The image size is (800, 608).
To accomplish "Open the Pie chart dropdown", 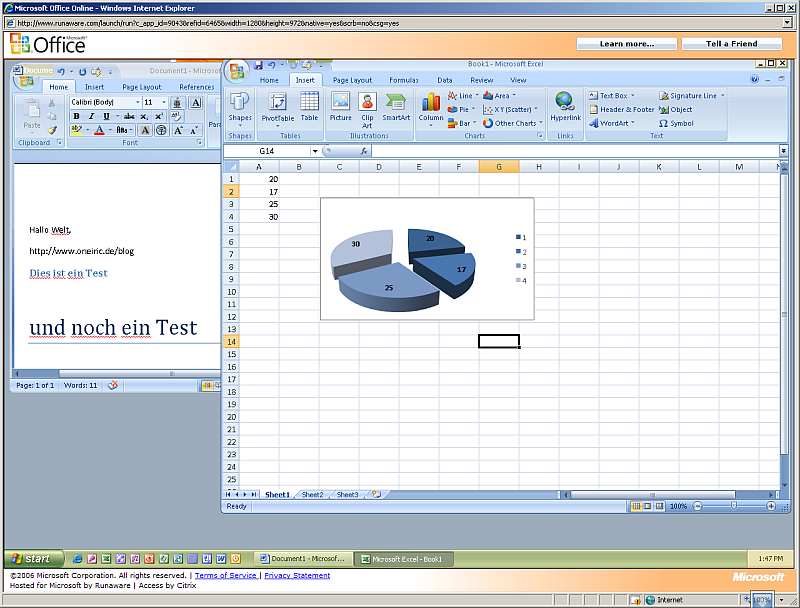I will point(461,109).
